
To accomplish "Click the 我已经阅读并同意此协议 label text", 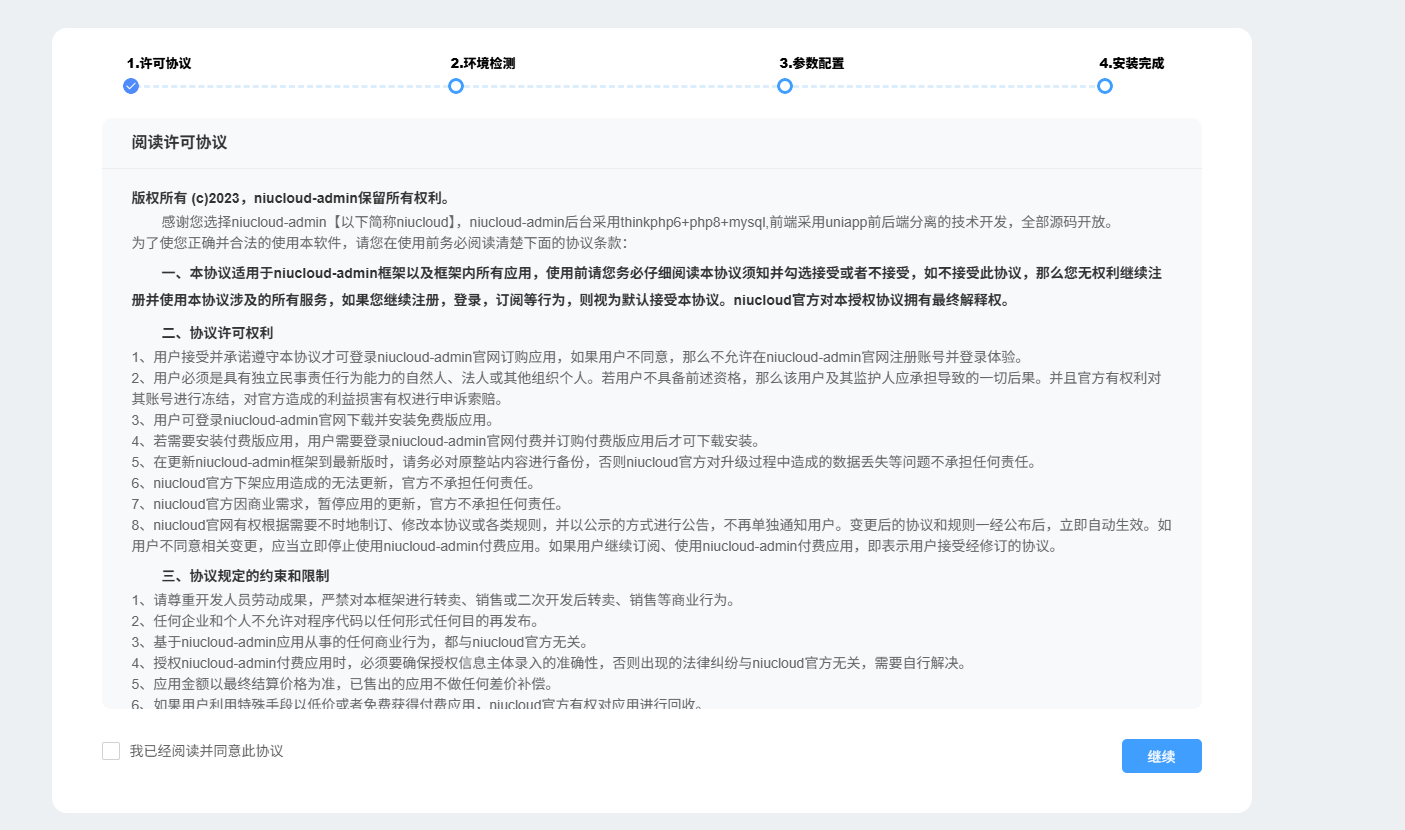I will [x=206, y=751].
